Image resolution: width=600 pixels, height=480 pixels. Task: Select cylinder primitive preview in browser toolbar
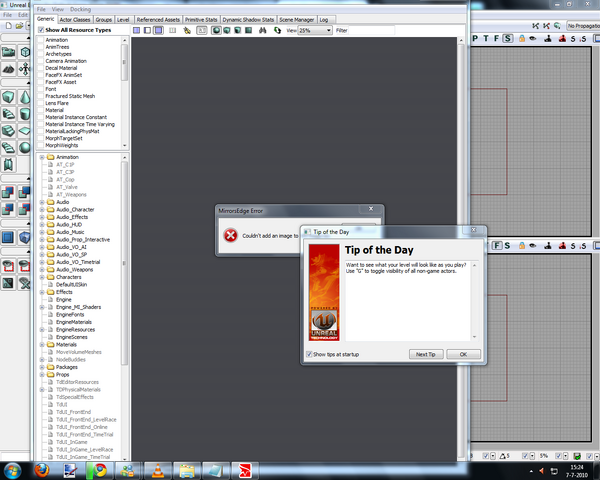238,30
